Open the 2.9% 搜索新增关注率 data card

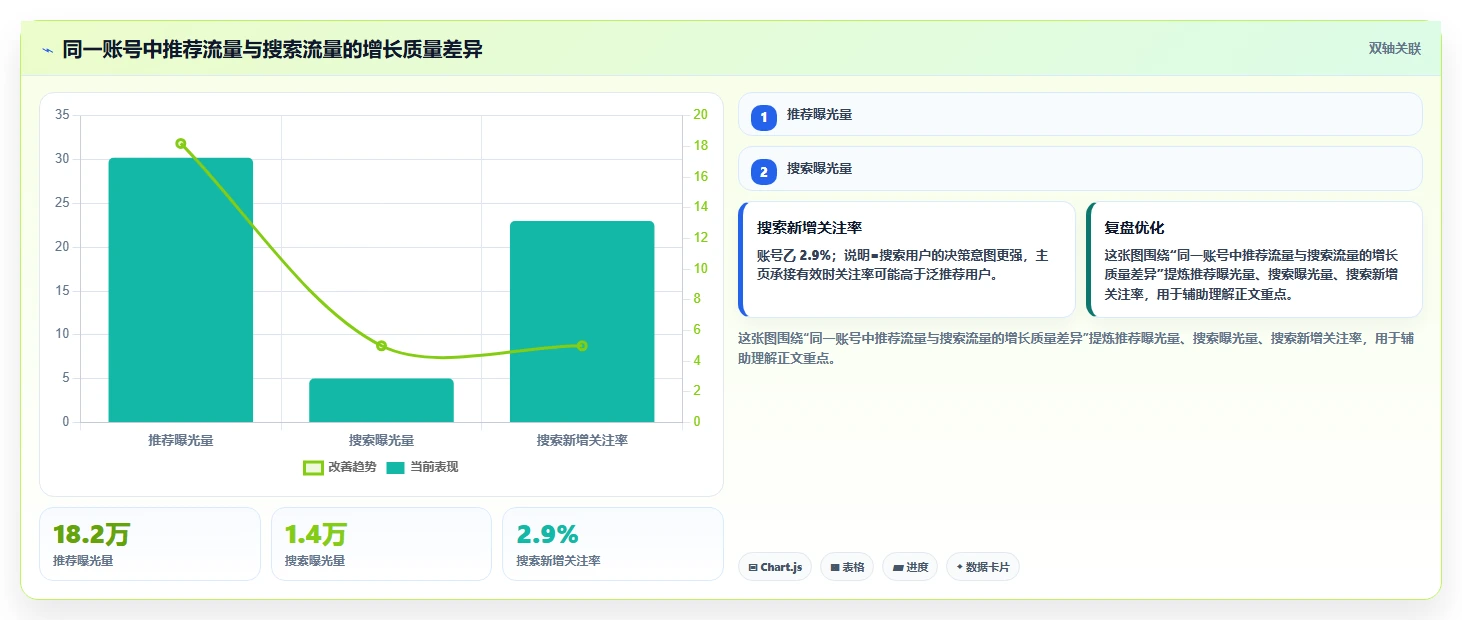click(612, 544)
